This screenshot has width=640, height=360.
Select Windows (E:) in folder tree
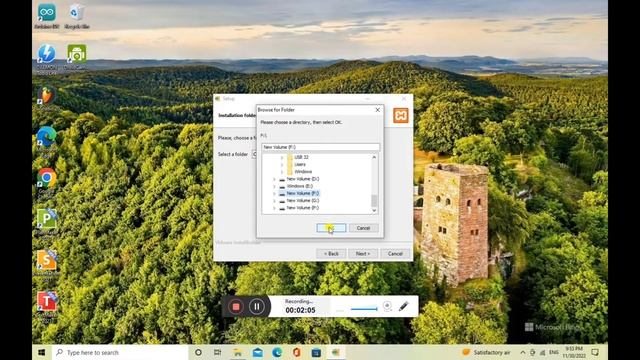[x=300, y=186]
